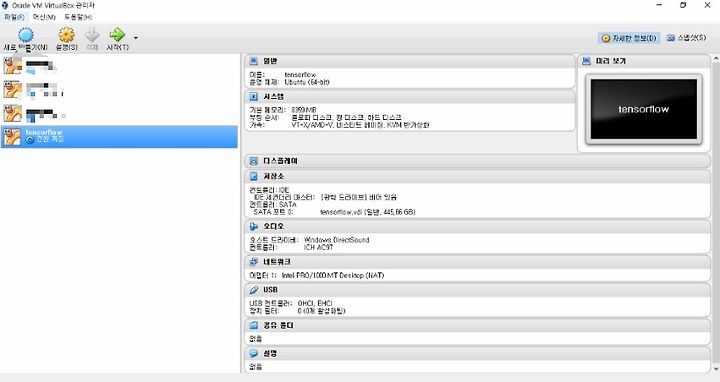Click the General (일반) section icon
The image size is (720, 382).
point(253,61)
